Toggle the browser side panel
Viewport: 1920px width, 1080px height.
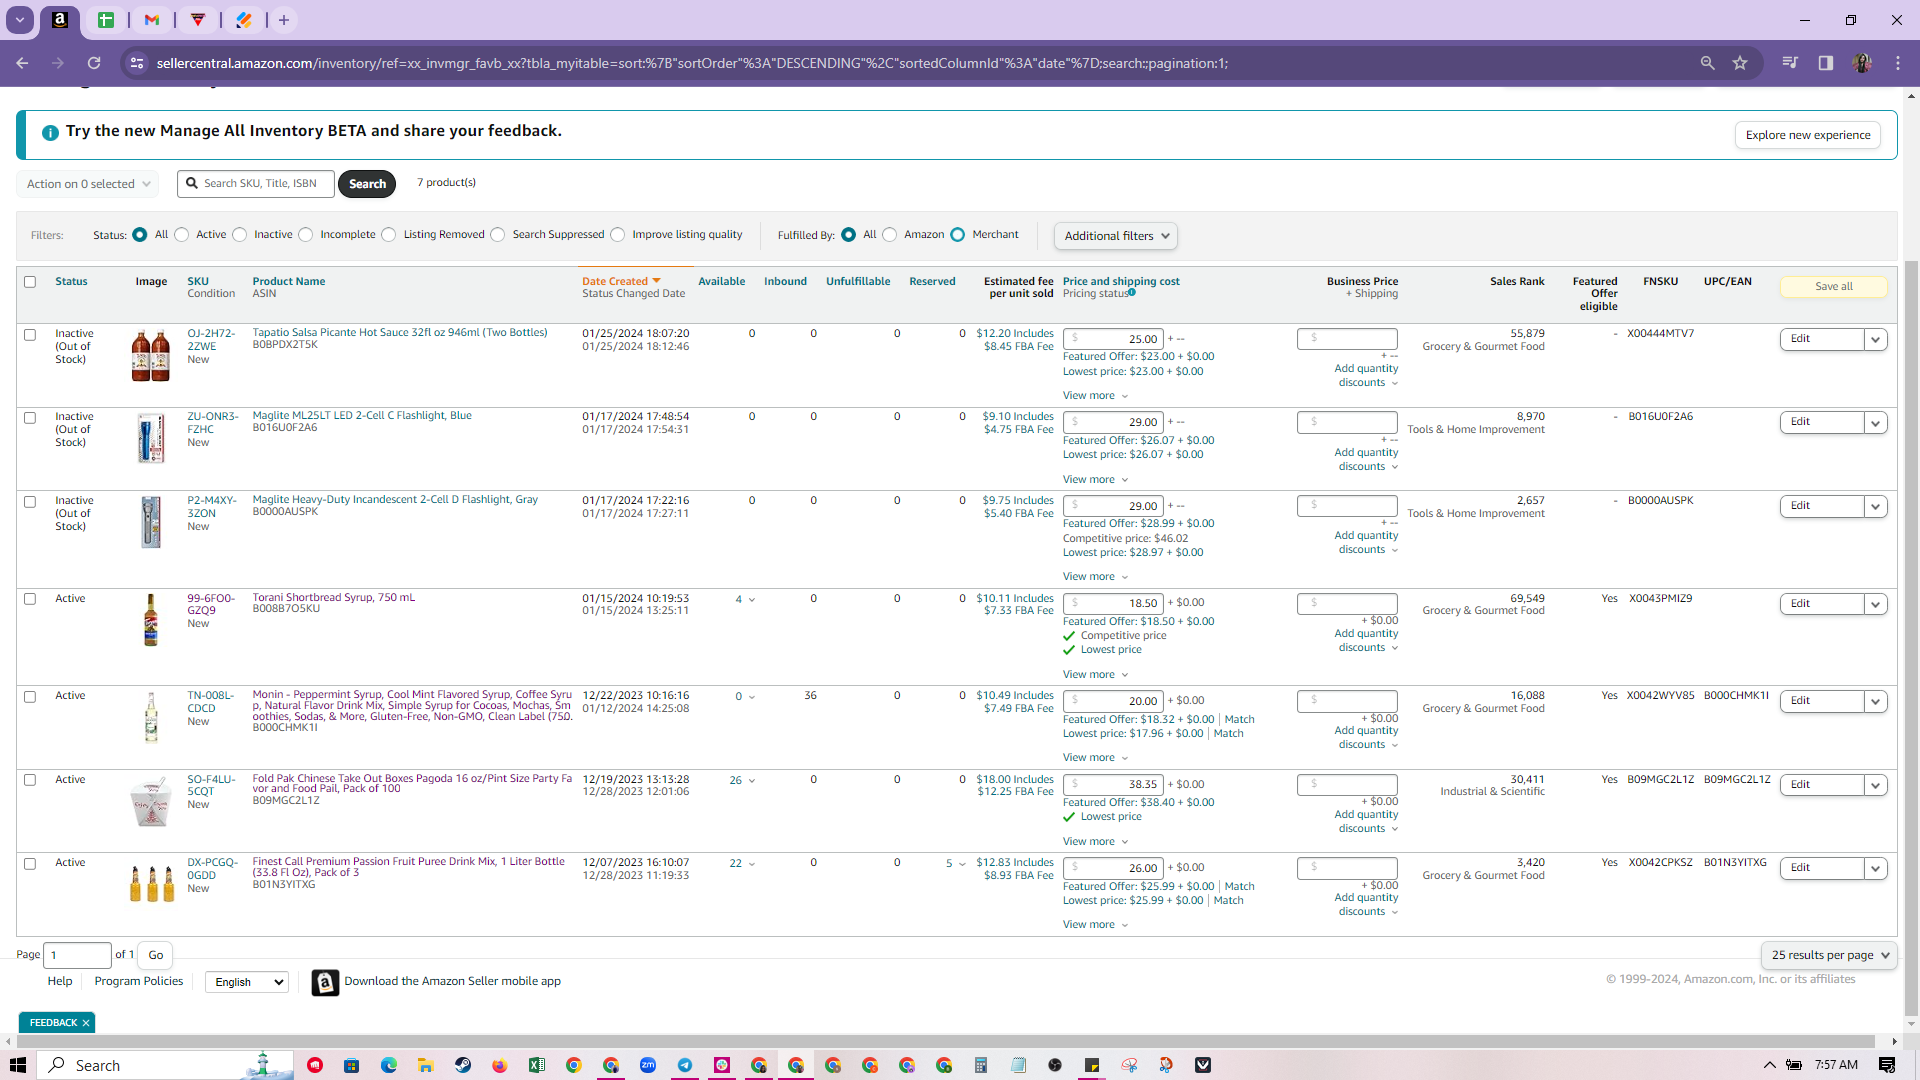point(1826,63)
